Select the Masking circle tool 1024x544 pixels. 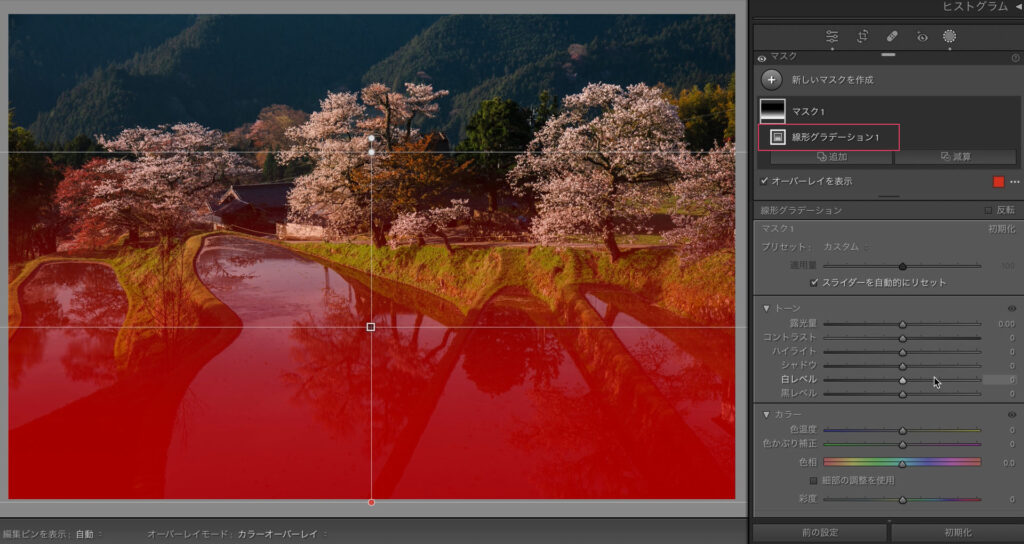(949, 36)
